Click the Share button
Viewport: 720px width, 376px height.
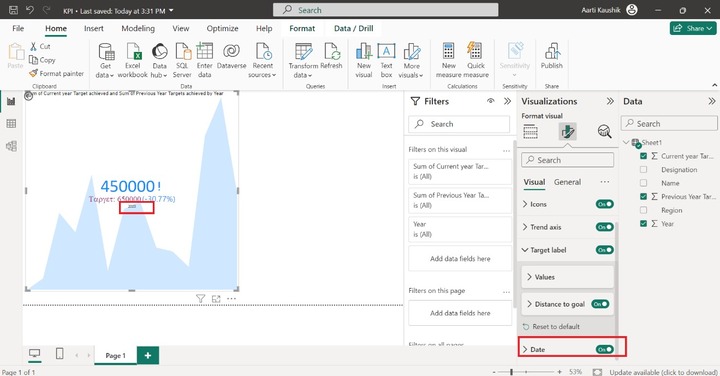(x=693, y=28)
